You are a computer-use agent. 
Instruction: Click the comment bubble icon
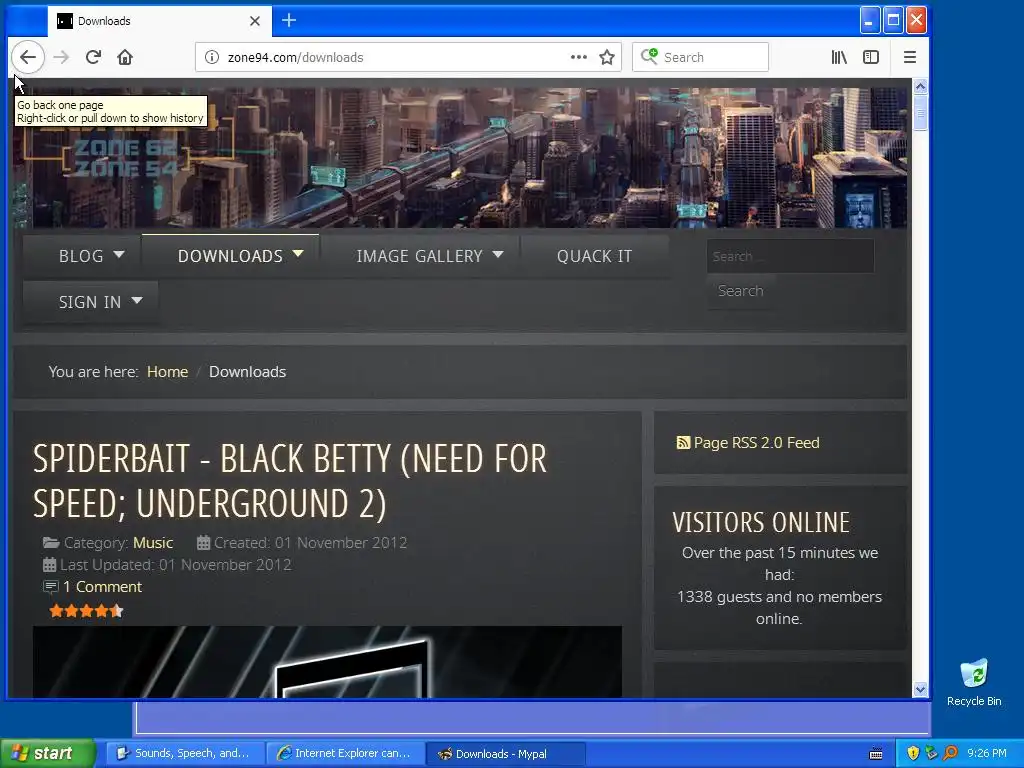(50, 587)
